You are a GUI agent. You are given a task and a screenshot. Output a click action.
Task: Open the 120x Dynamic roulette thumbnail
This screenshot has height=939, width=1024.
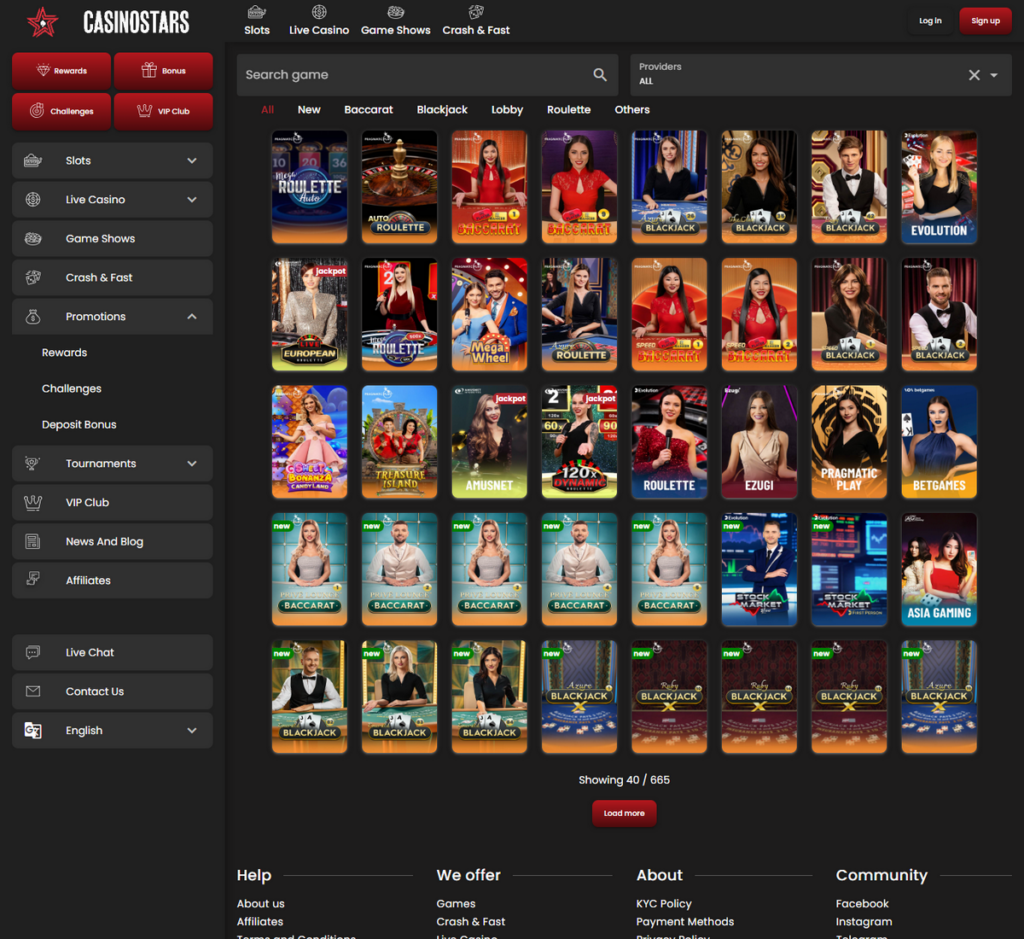[x=579, y=441]
